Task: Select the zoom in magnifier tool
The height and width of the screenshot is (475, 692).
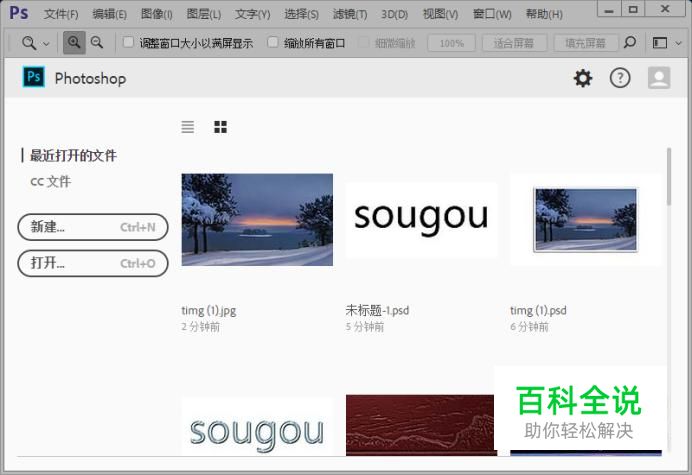Action: coord(74,43)
